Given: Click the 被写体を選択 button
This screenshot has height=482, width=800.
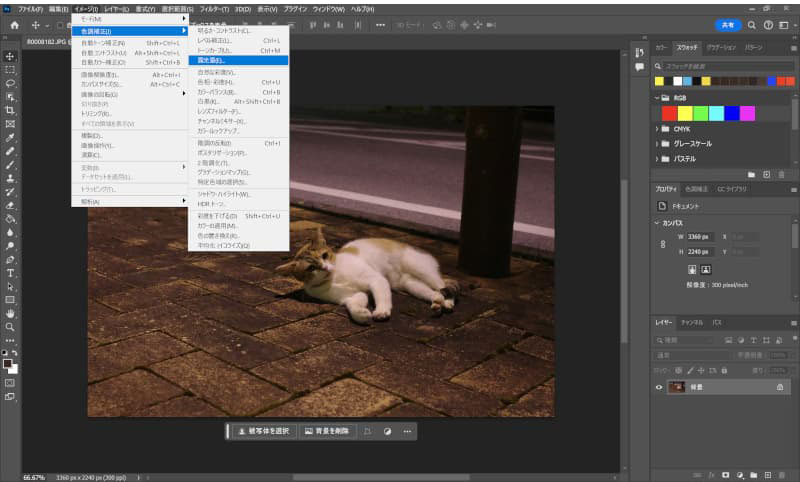Looking at the screenshot, I should coord(265,431).
